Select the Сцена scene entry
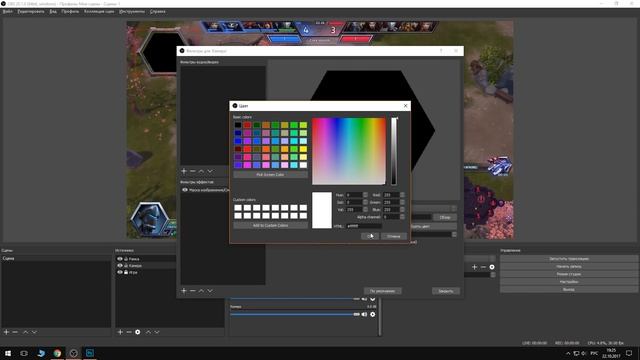Viewport: 640px width, 360px height. [56, 258]
